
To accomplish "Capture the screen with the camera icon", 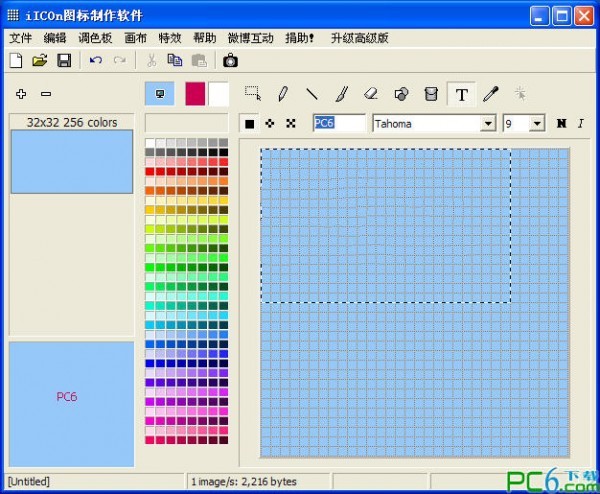I will tap(230, 60).
